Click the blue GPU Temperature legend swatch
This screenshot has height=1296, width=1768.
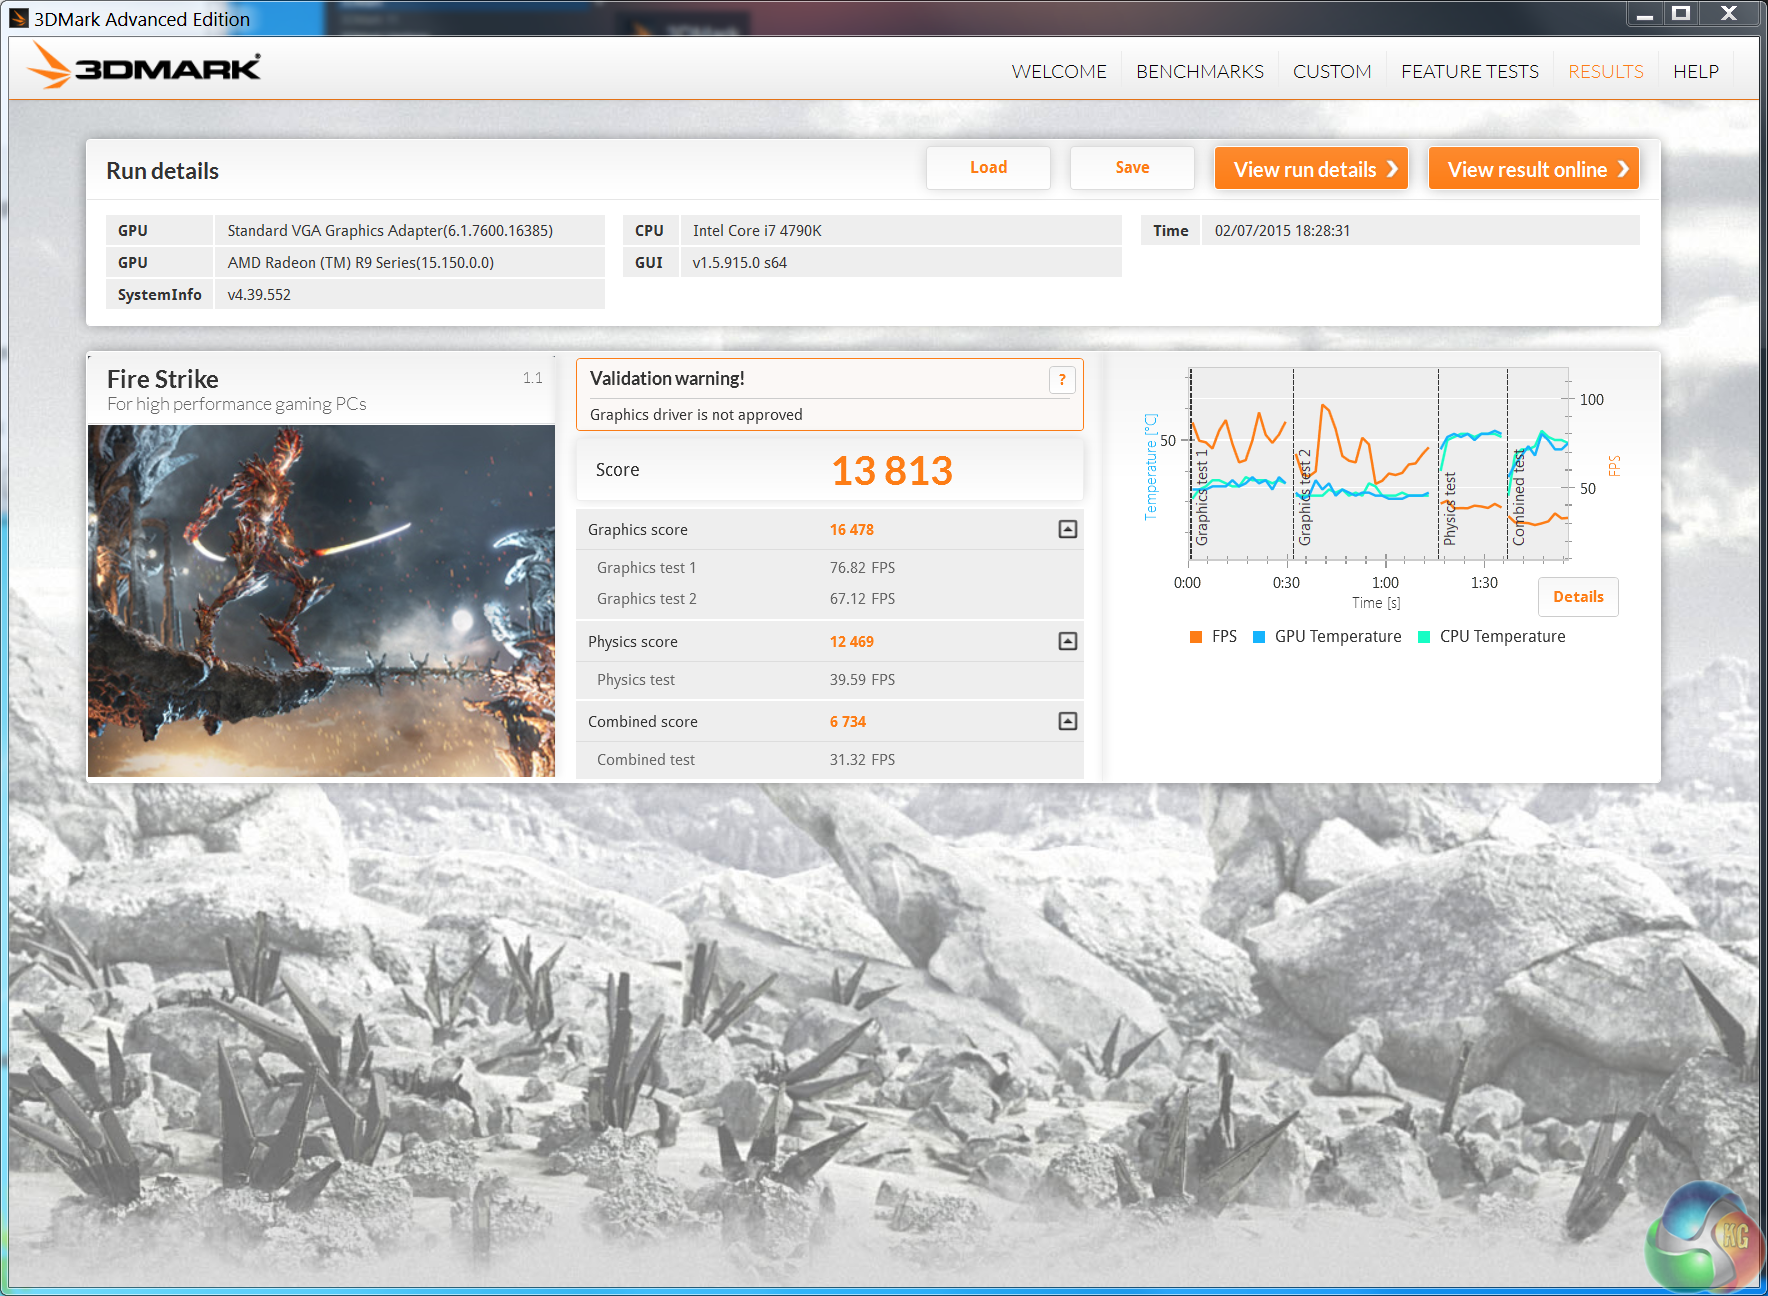click(1259, 637)
